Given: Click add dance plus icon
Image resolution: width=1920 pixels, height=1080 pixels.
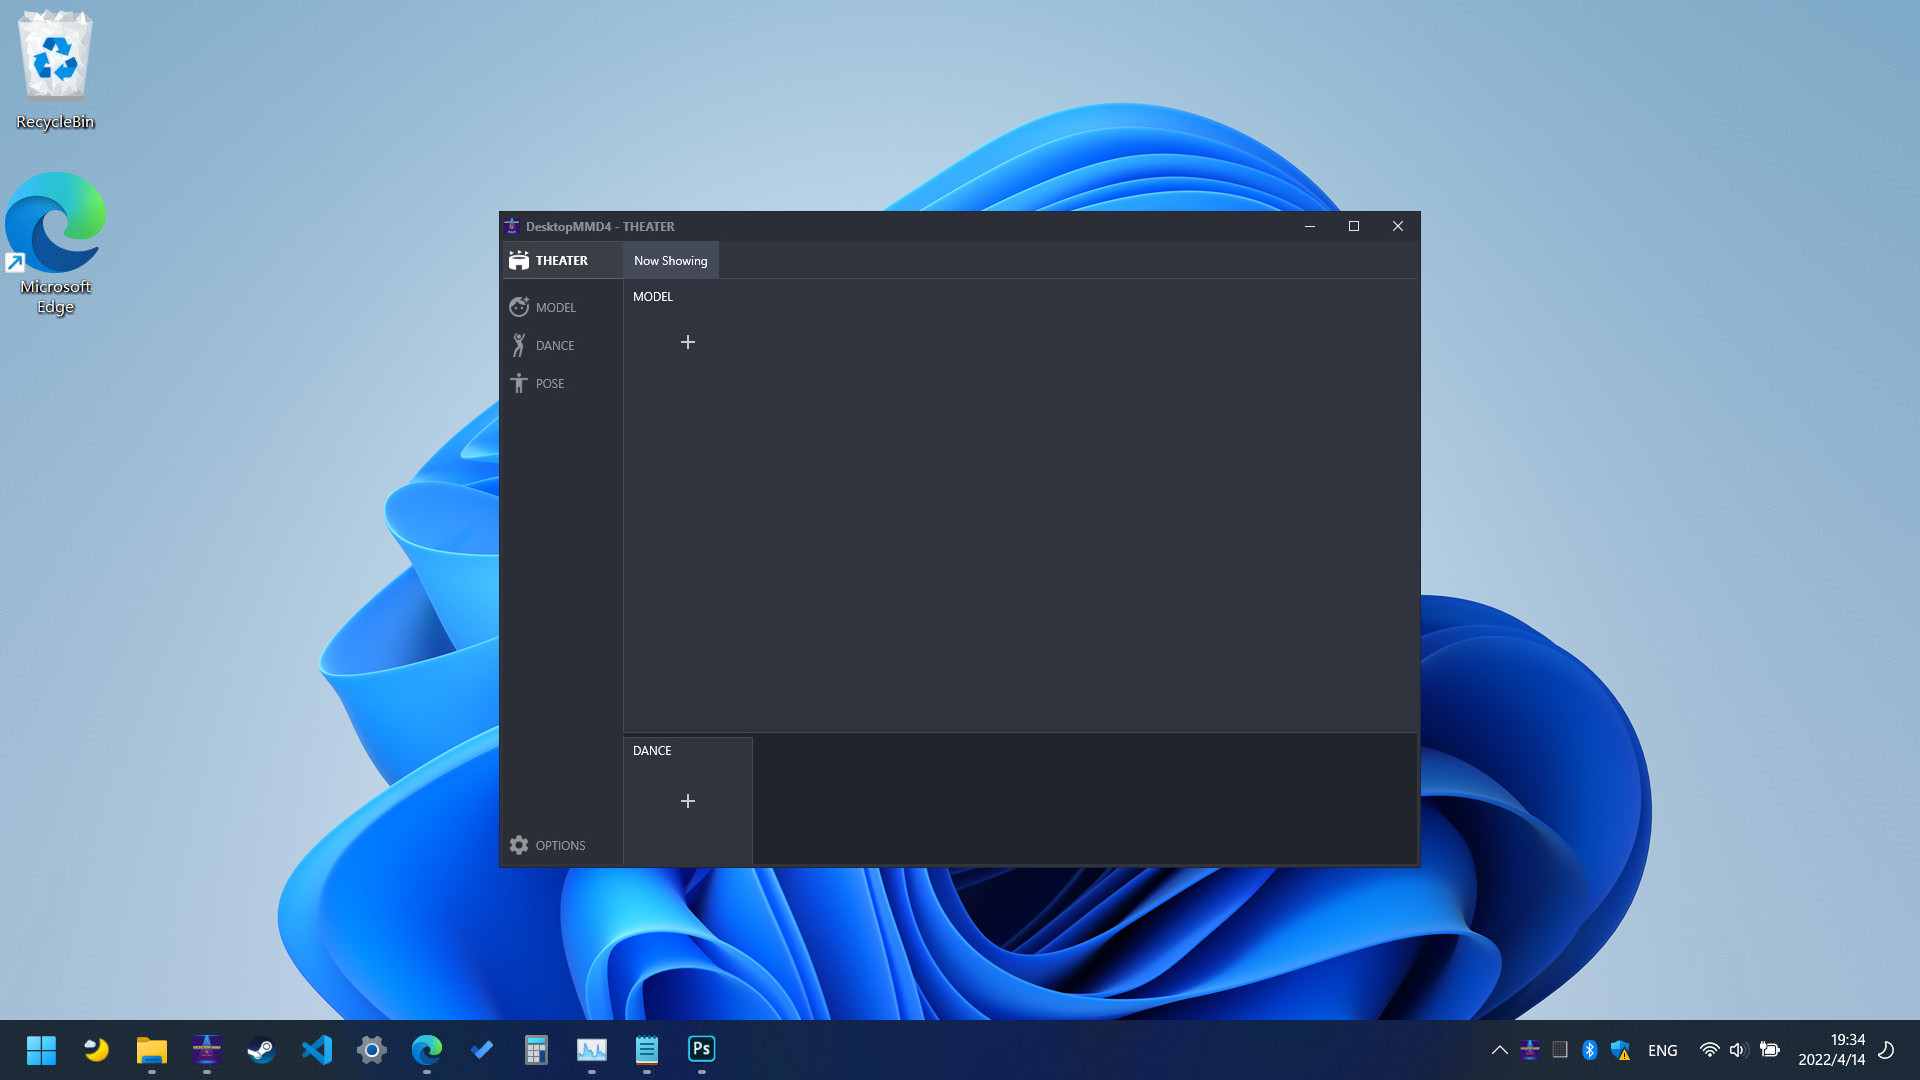Looking at the screenshot, I should (x=687, y=800).
